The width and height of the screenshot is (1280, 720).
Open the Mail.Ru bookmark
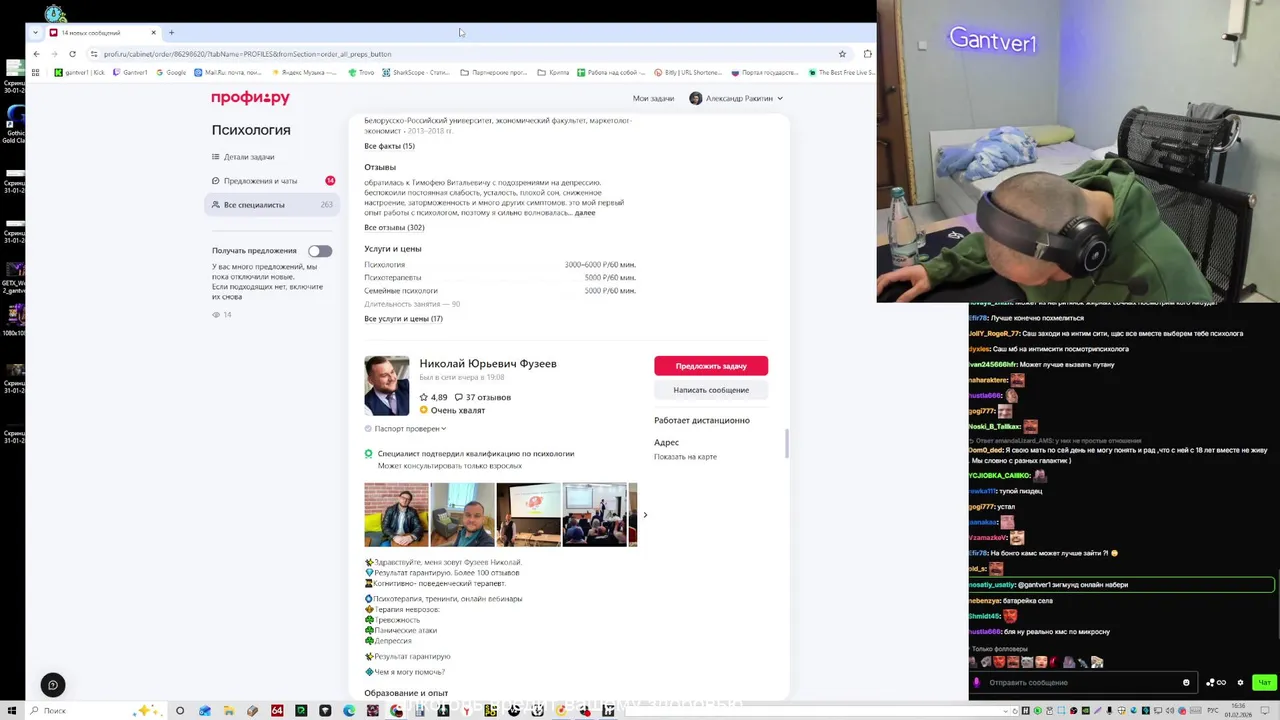coord(228,72)
